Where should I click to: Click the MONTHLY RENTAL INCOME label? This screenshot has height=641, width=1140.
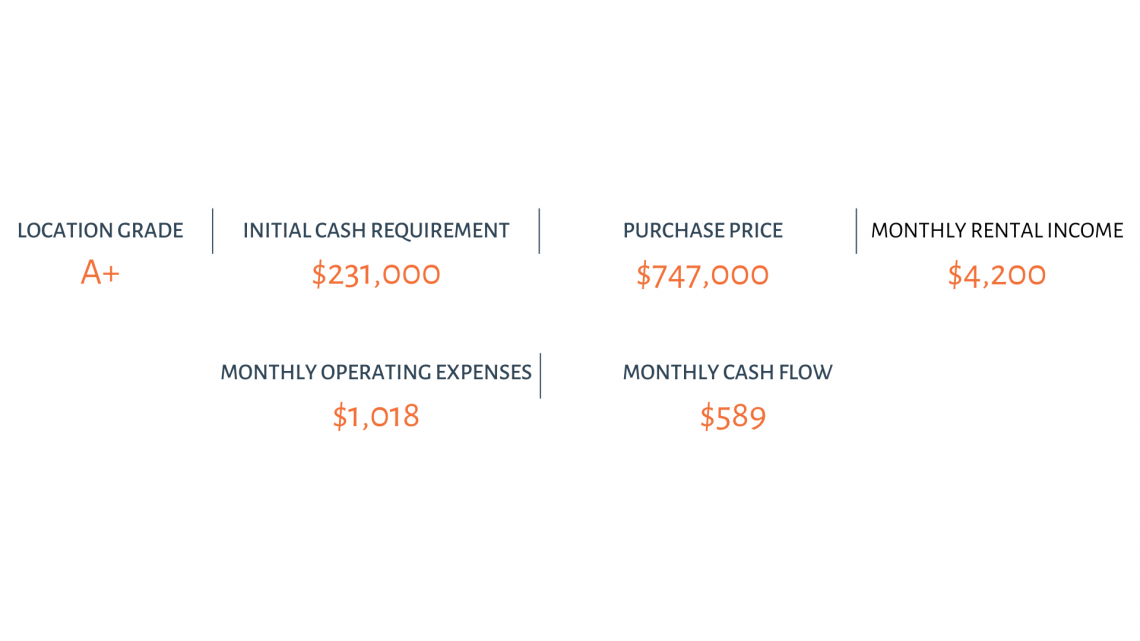tap(997, 230)
